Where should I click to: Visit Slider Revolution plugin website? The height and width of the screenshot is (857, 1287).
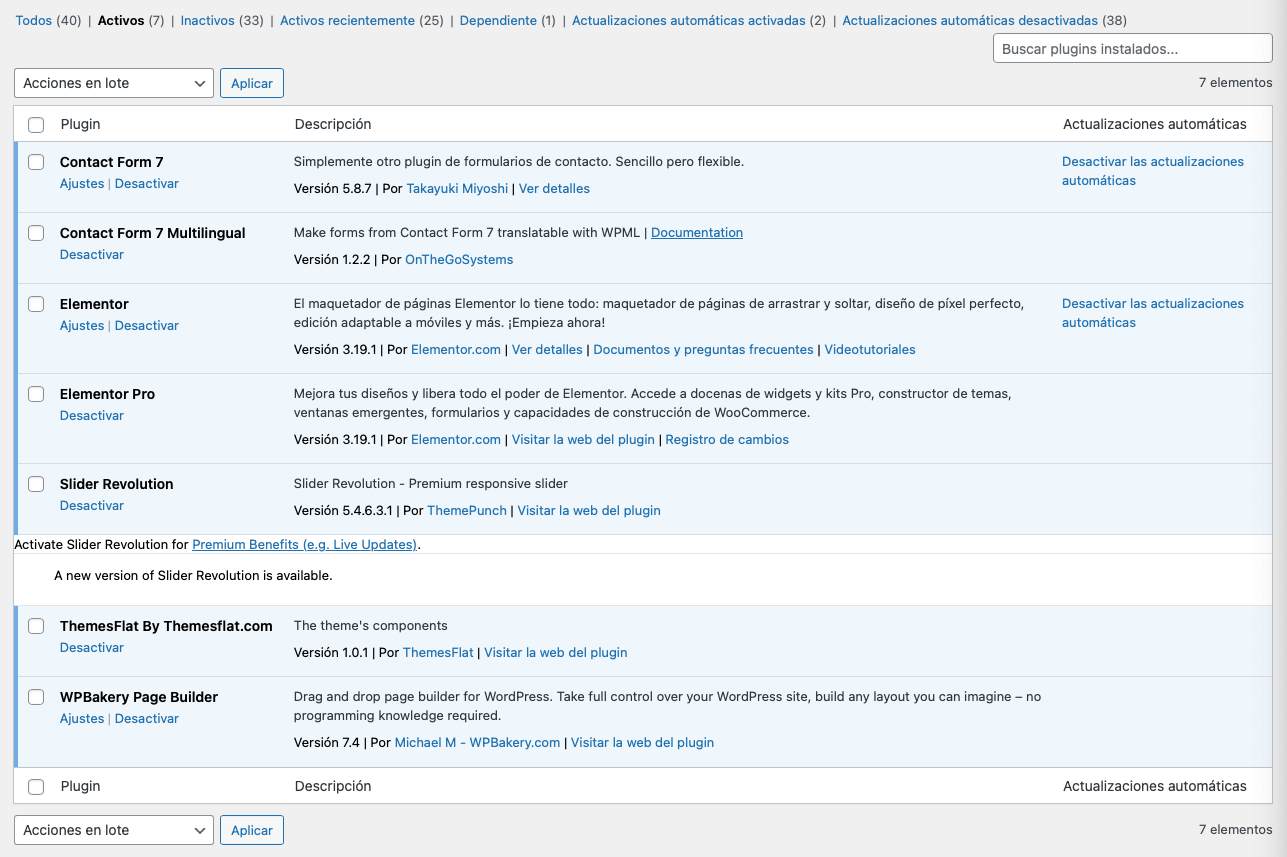point(589,511)
